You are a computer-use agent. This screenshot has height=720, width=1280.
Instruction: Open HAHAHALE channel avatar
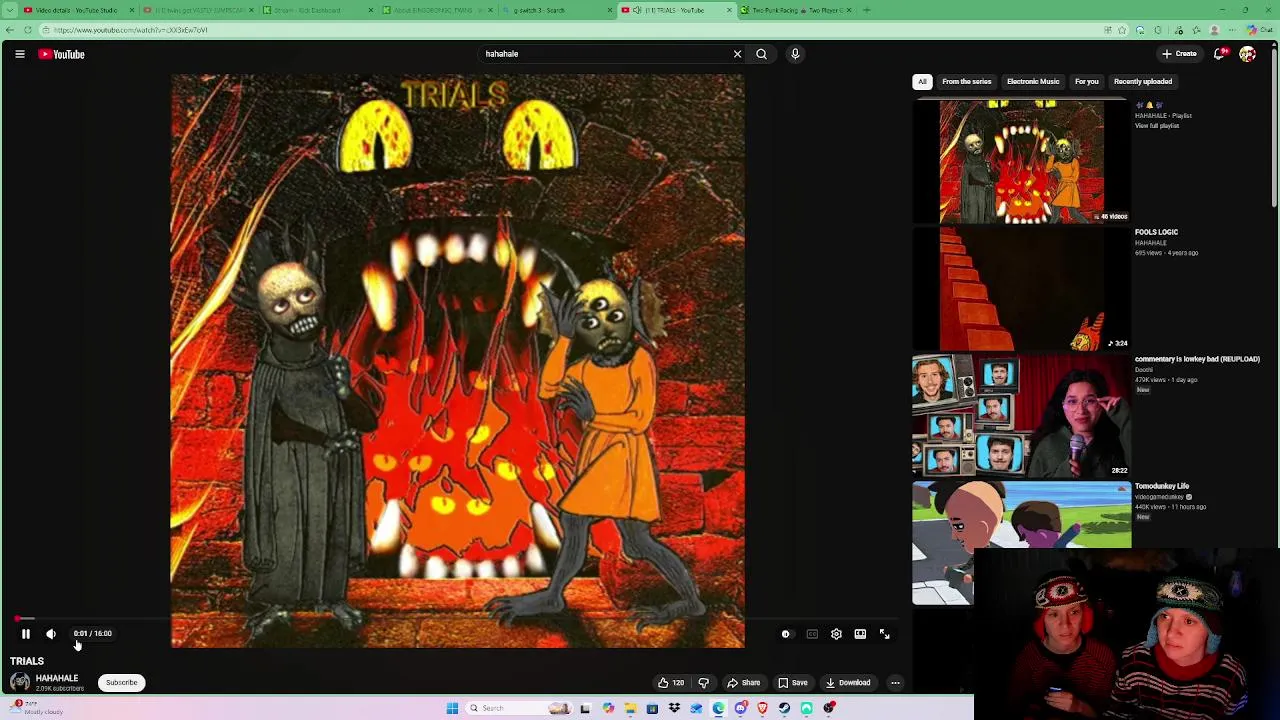[x=20, y=682]
